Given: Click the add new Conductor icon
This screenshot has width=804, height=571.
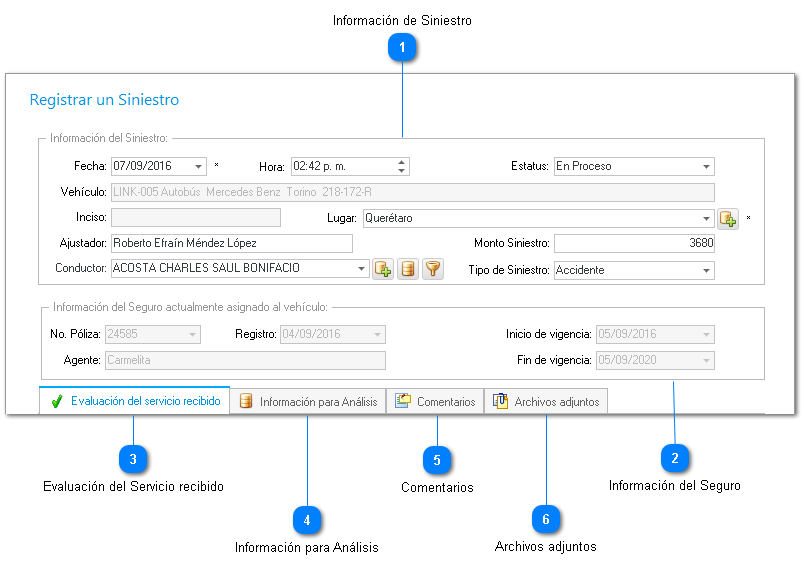Looking at the screenshot, I should tap(382, 269).
